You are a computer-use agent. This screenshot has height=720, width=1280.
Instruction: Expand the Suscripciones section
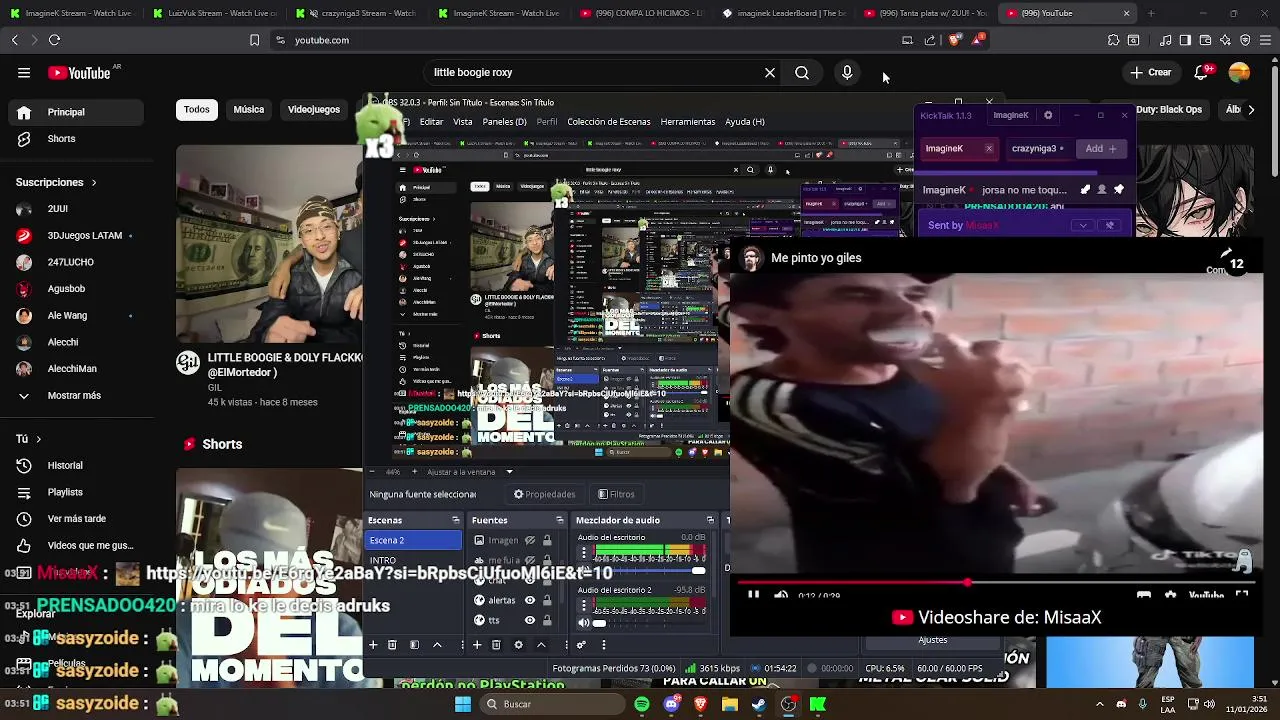(56, 182)
